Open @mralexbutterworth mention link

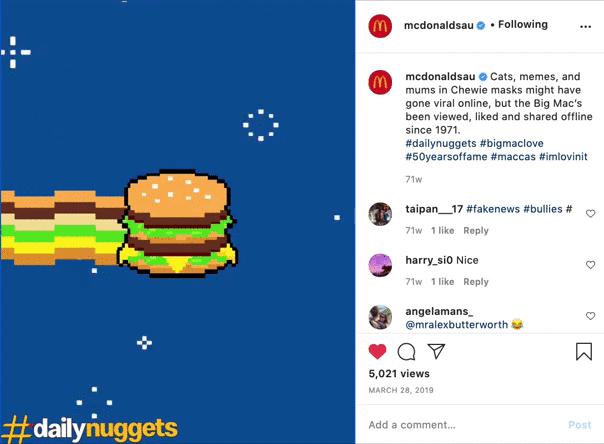click(x=456, y=325)
